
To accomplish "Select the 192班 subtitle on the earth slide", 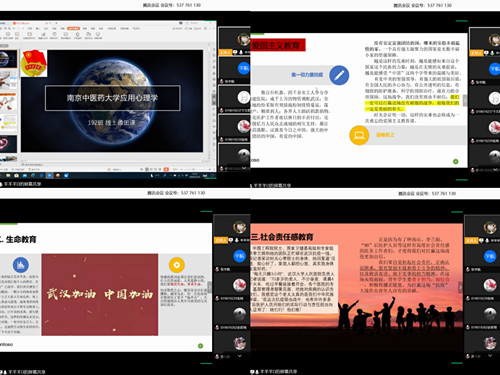I will point(112,122).
